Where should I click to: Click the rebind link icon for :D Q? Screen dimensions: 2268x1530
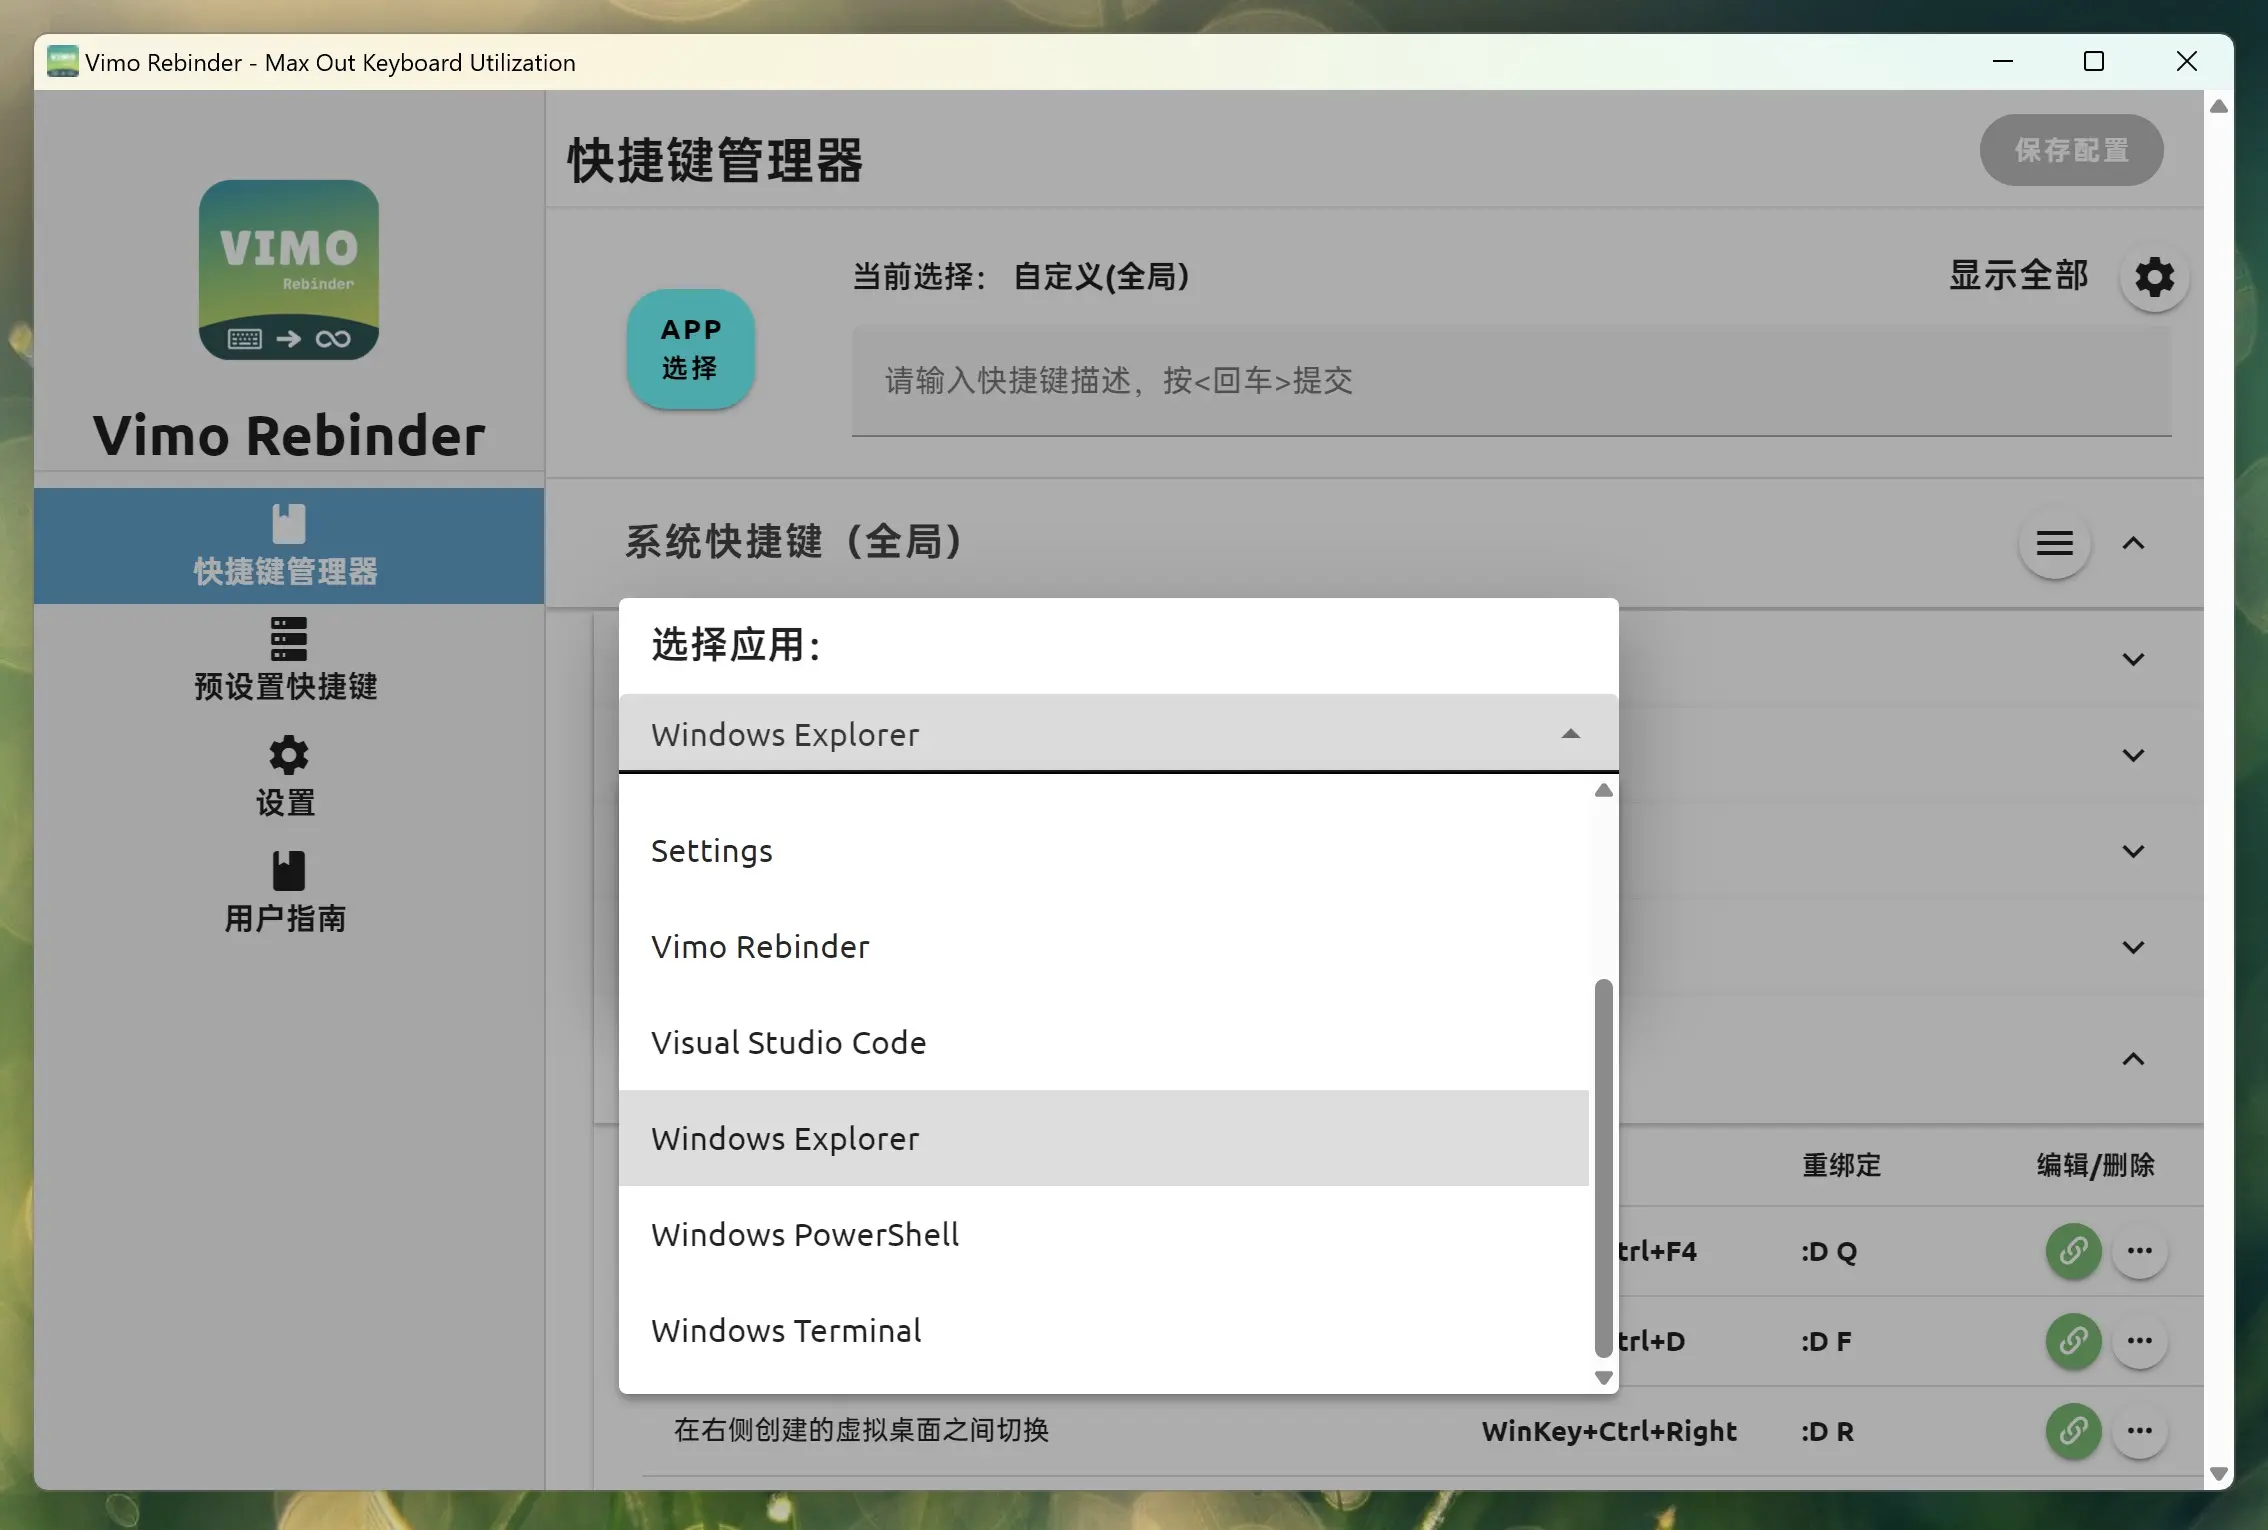coord(2073,1251)
